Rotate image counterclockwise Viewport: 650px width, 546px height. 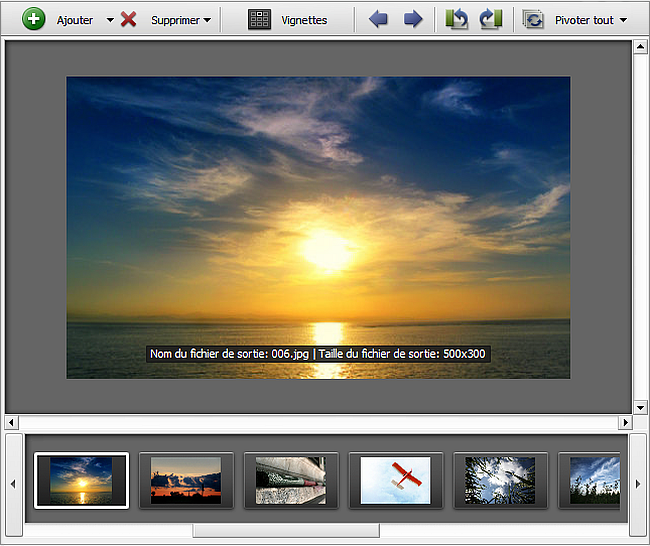[x=457, y=19]
